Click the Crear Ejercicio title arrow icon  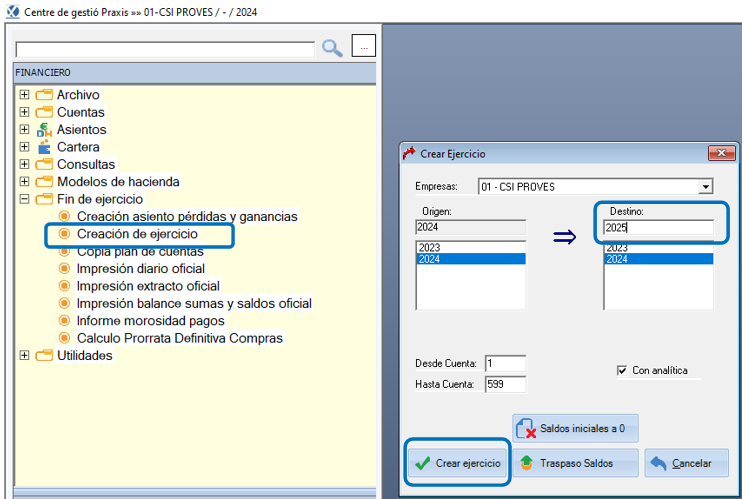pyautogui.click(x=409, y=153)
